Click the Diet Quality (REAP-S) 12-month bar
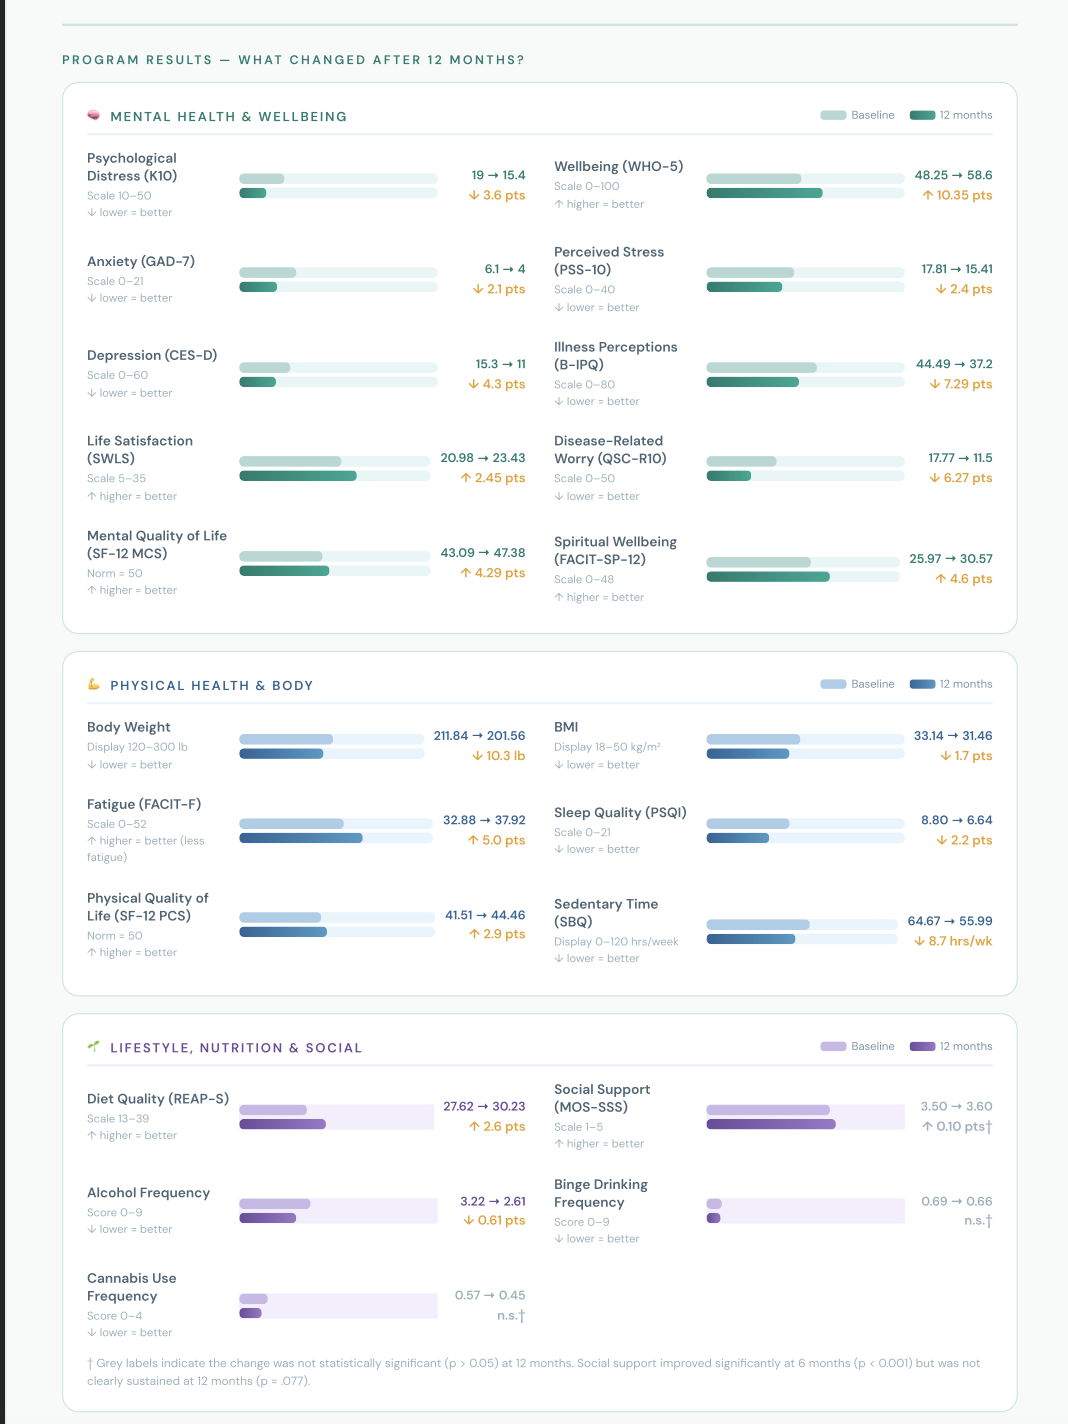The height and width of the screenshot is (1424, 1068). click(282, 1124)
